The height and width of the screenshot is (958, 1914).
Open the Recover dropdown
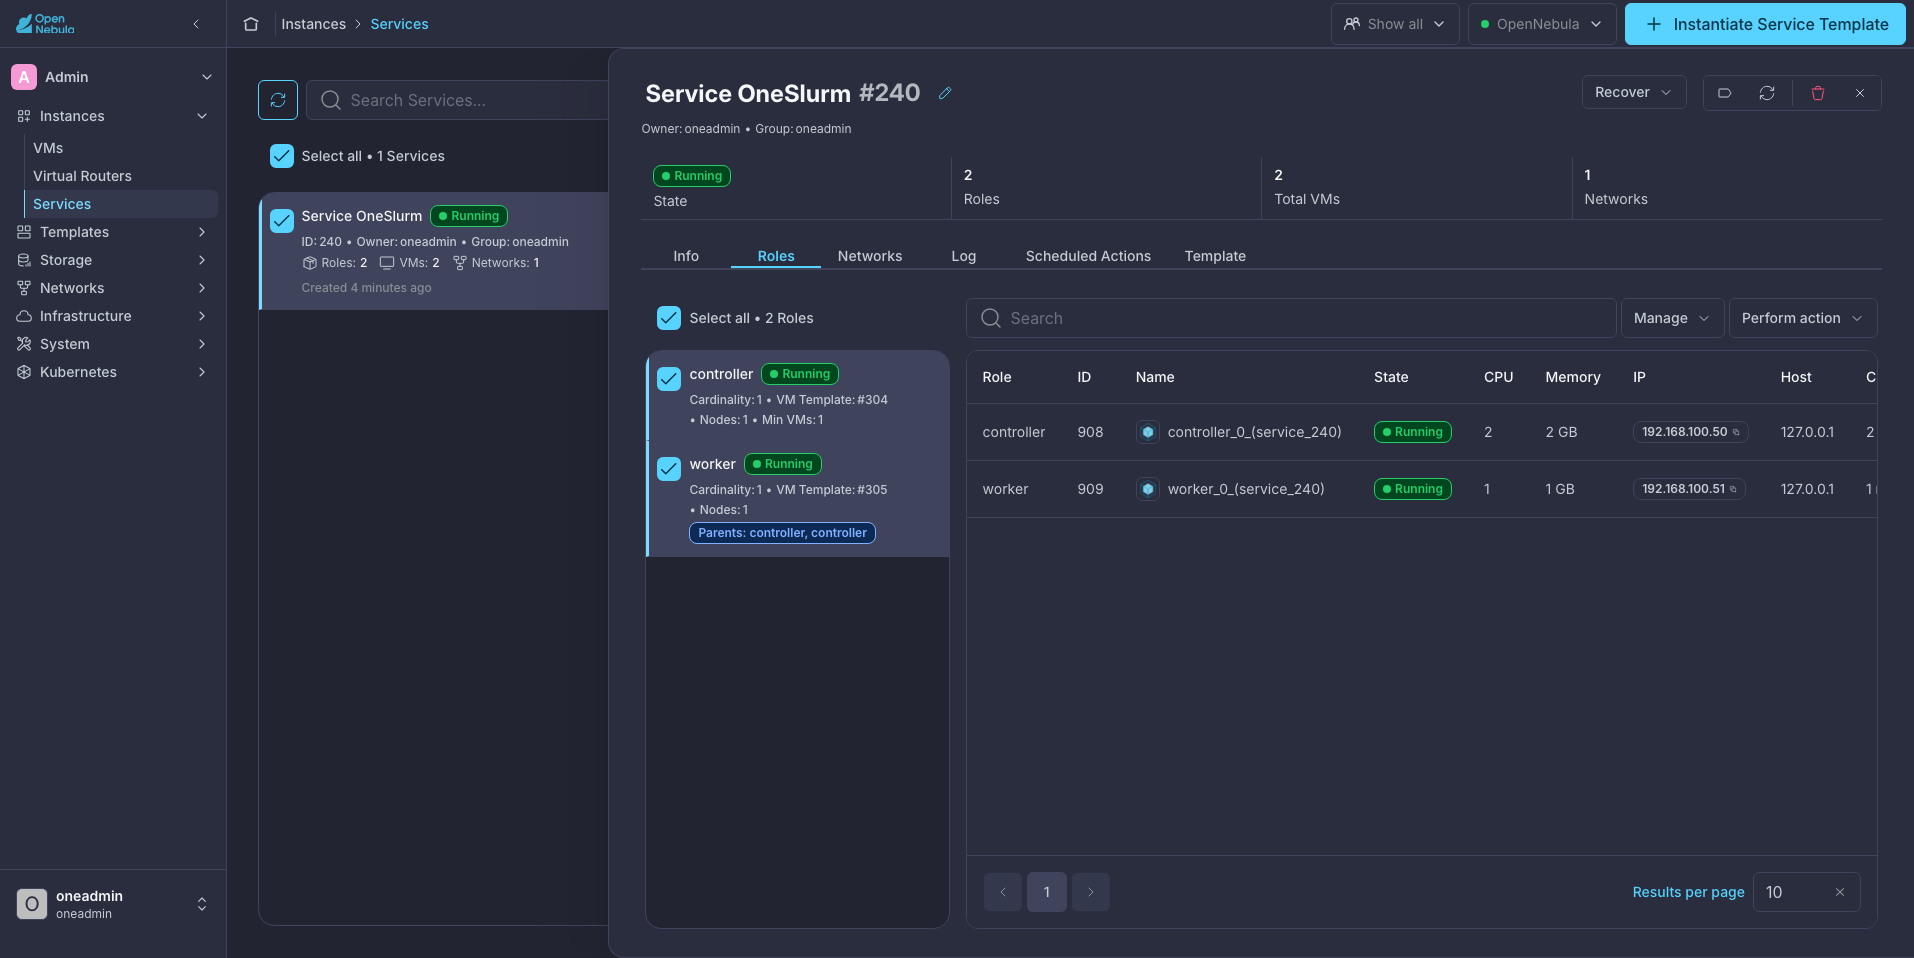tap(1634, 92)
